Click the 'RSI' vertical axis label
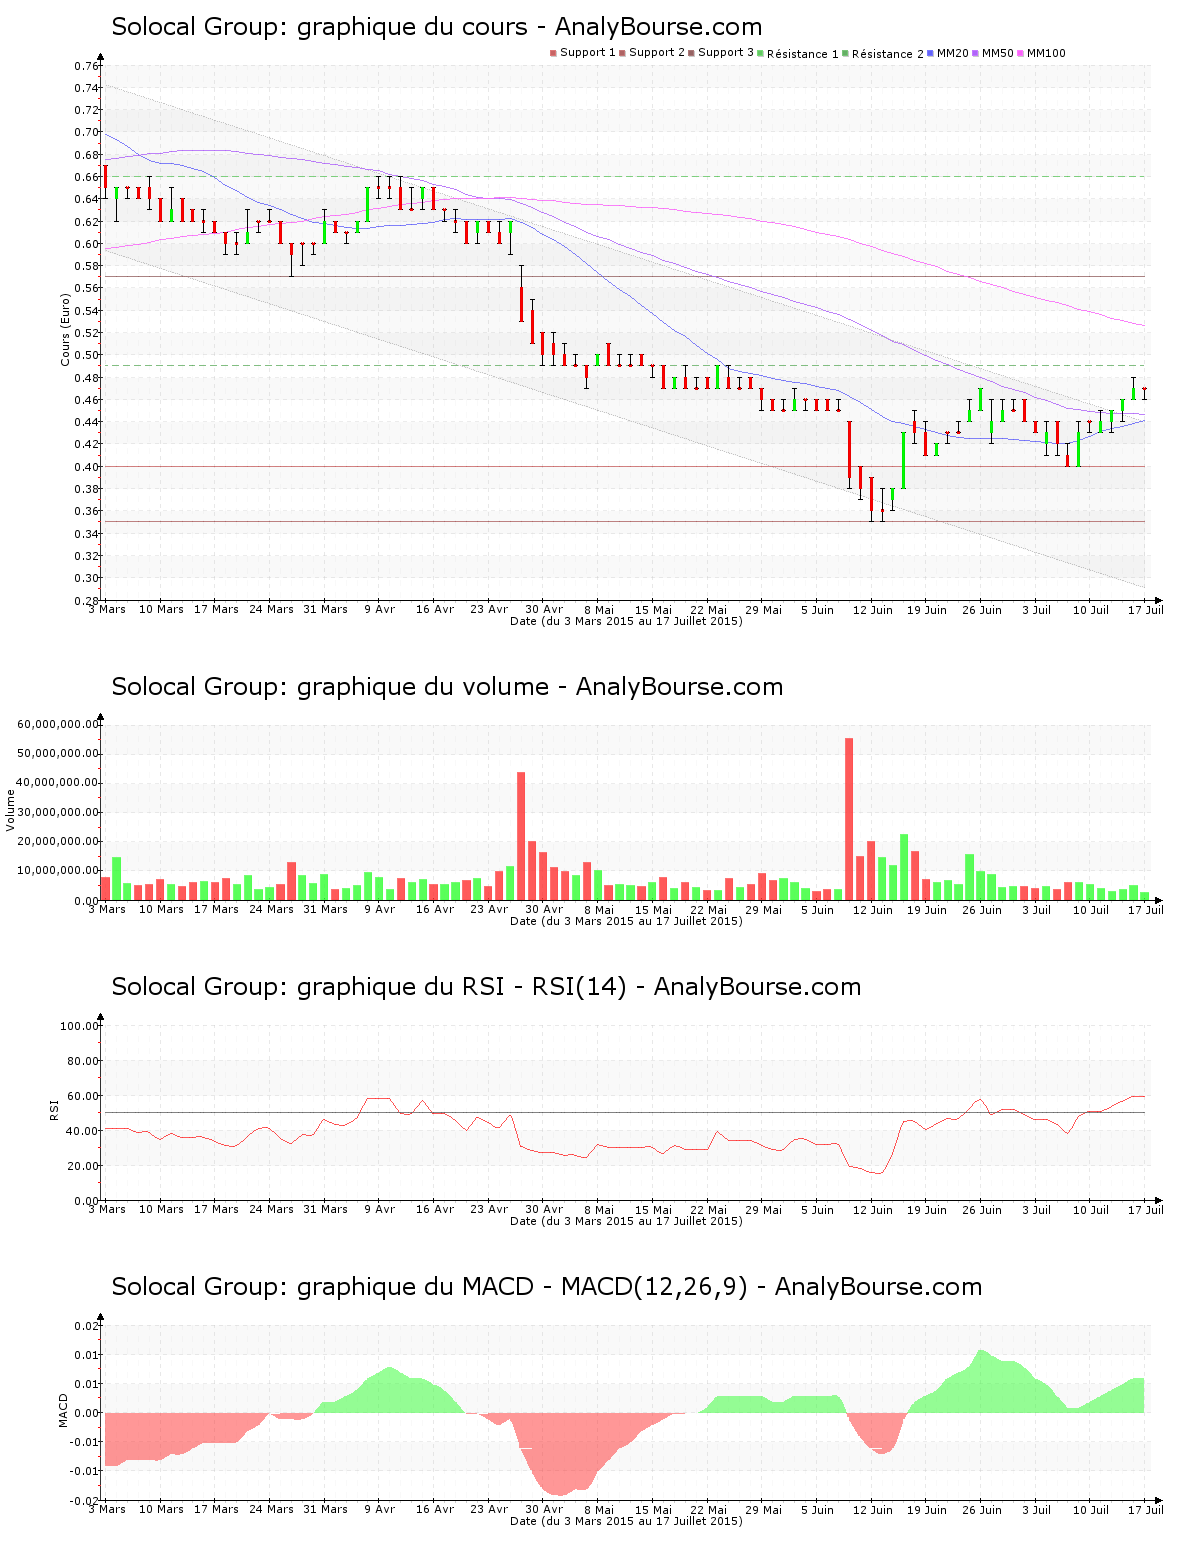 pos(55,1109)
